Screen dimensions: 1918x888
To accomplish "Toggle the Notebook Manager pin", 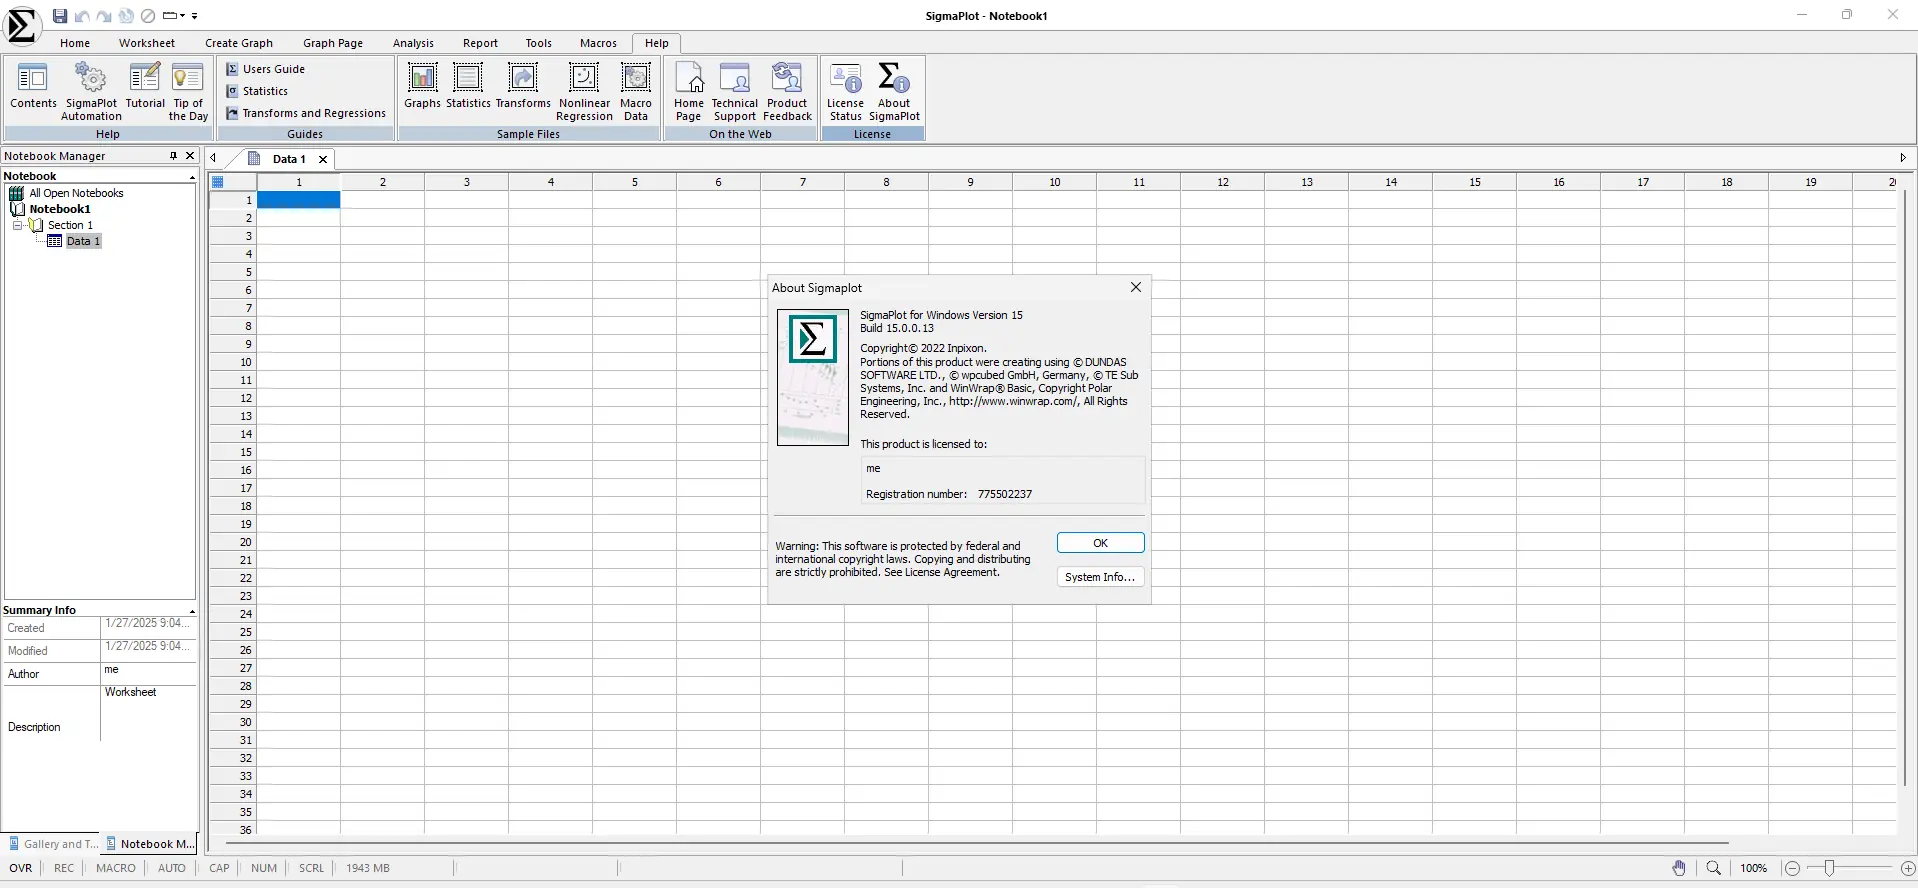I will [173, 156].
